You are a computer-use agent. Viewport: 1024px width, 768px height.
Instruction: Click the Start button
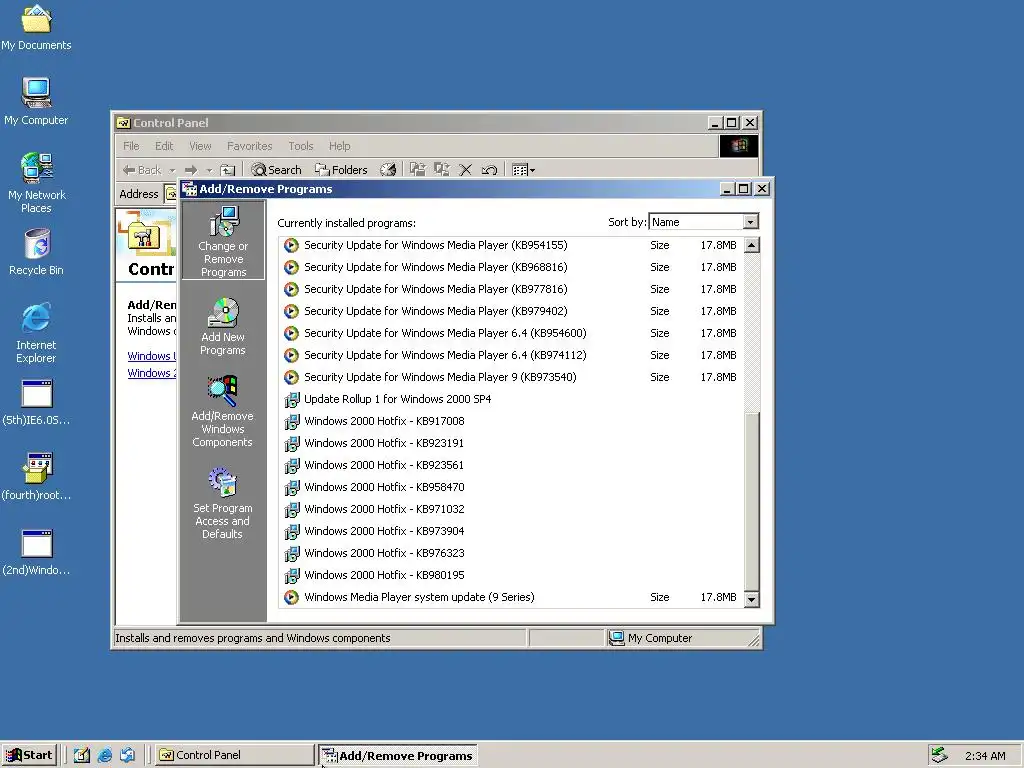pos(29,755)
